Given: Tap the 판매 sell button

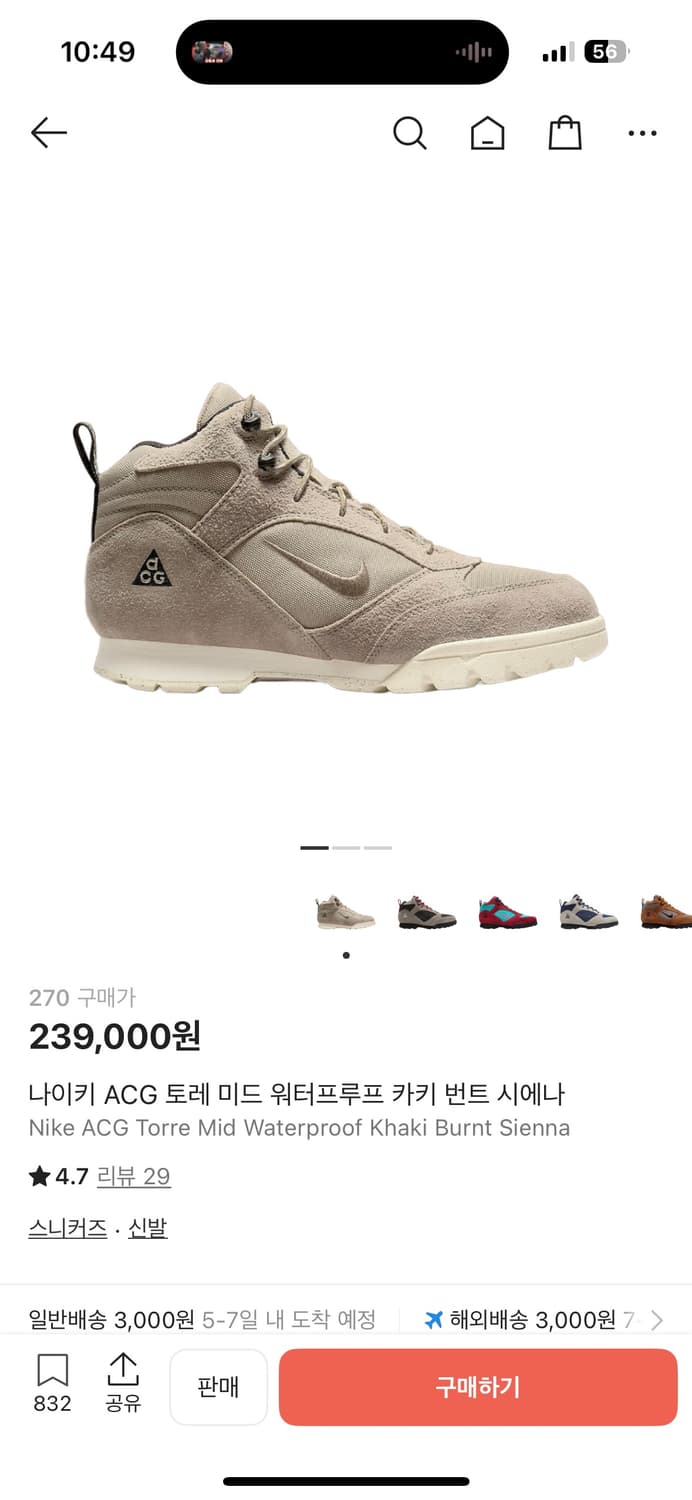Looking at the screenshot, I should pyautogui.click(x=218, y=1387).
